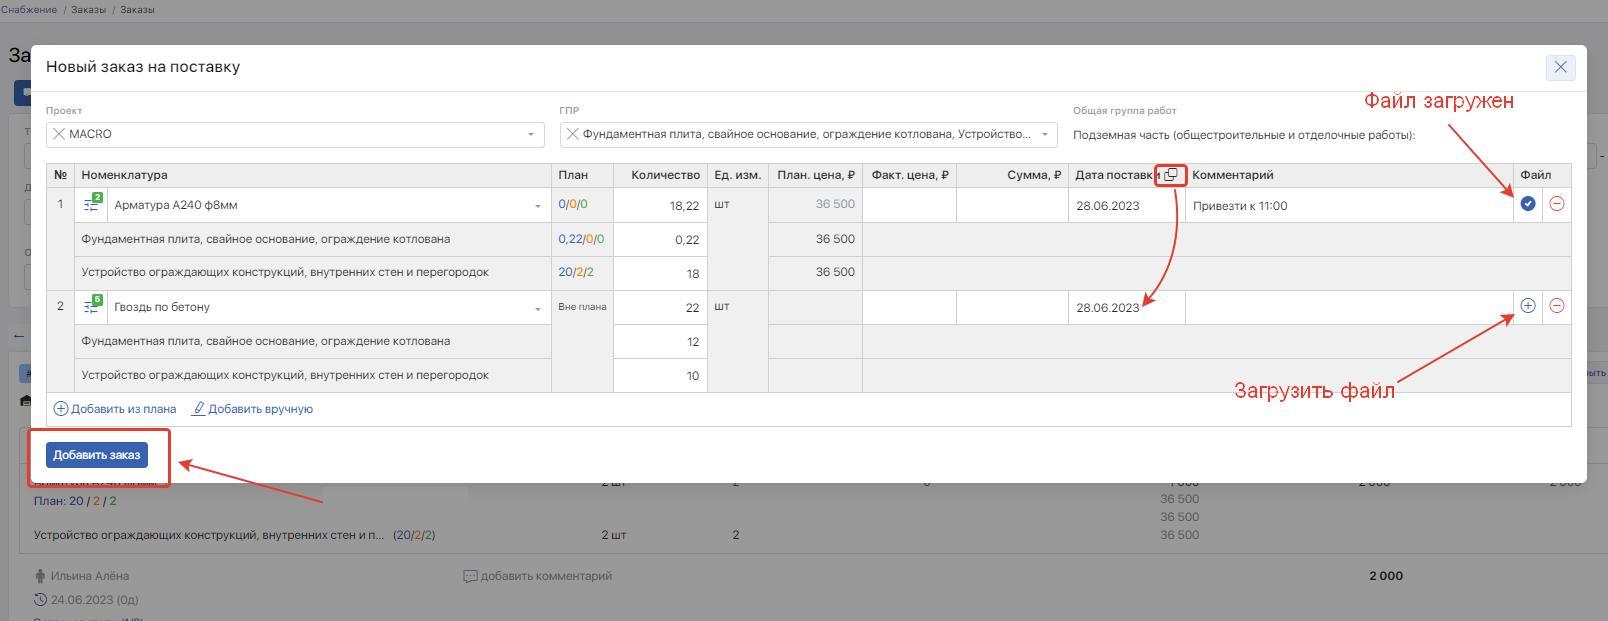Clear the MACRO project selection

coord(59,134)
